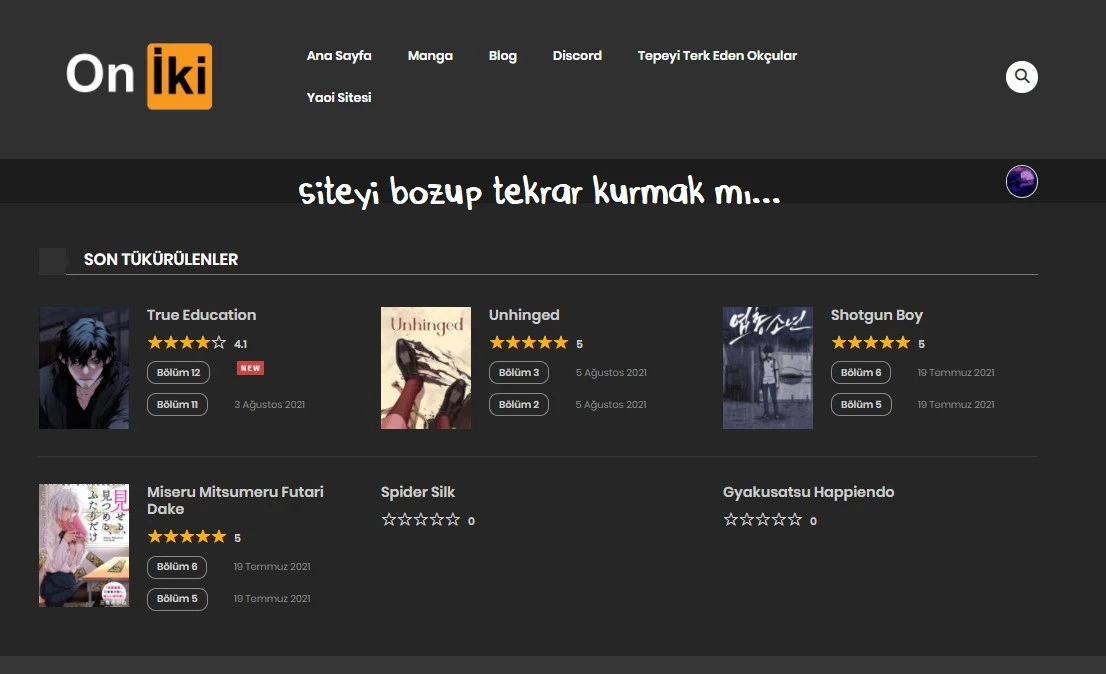This screenshot has width=1106, height=674.
Task: Click Gyakusatsu Happiendo empty star rating
Action: 763,520
